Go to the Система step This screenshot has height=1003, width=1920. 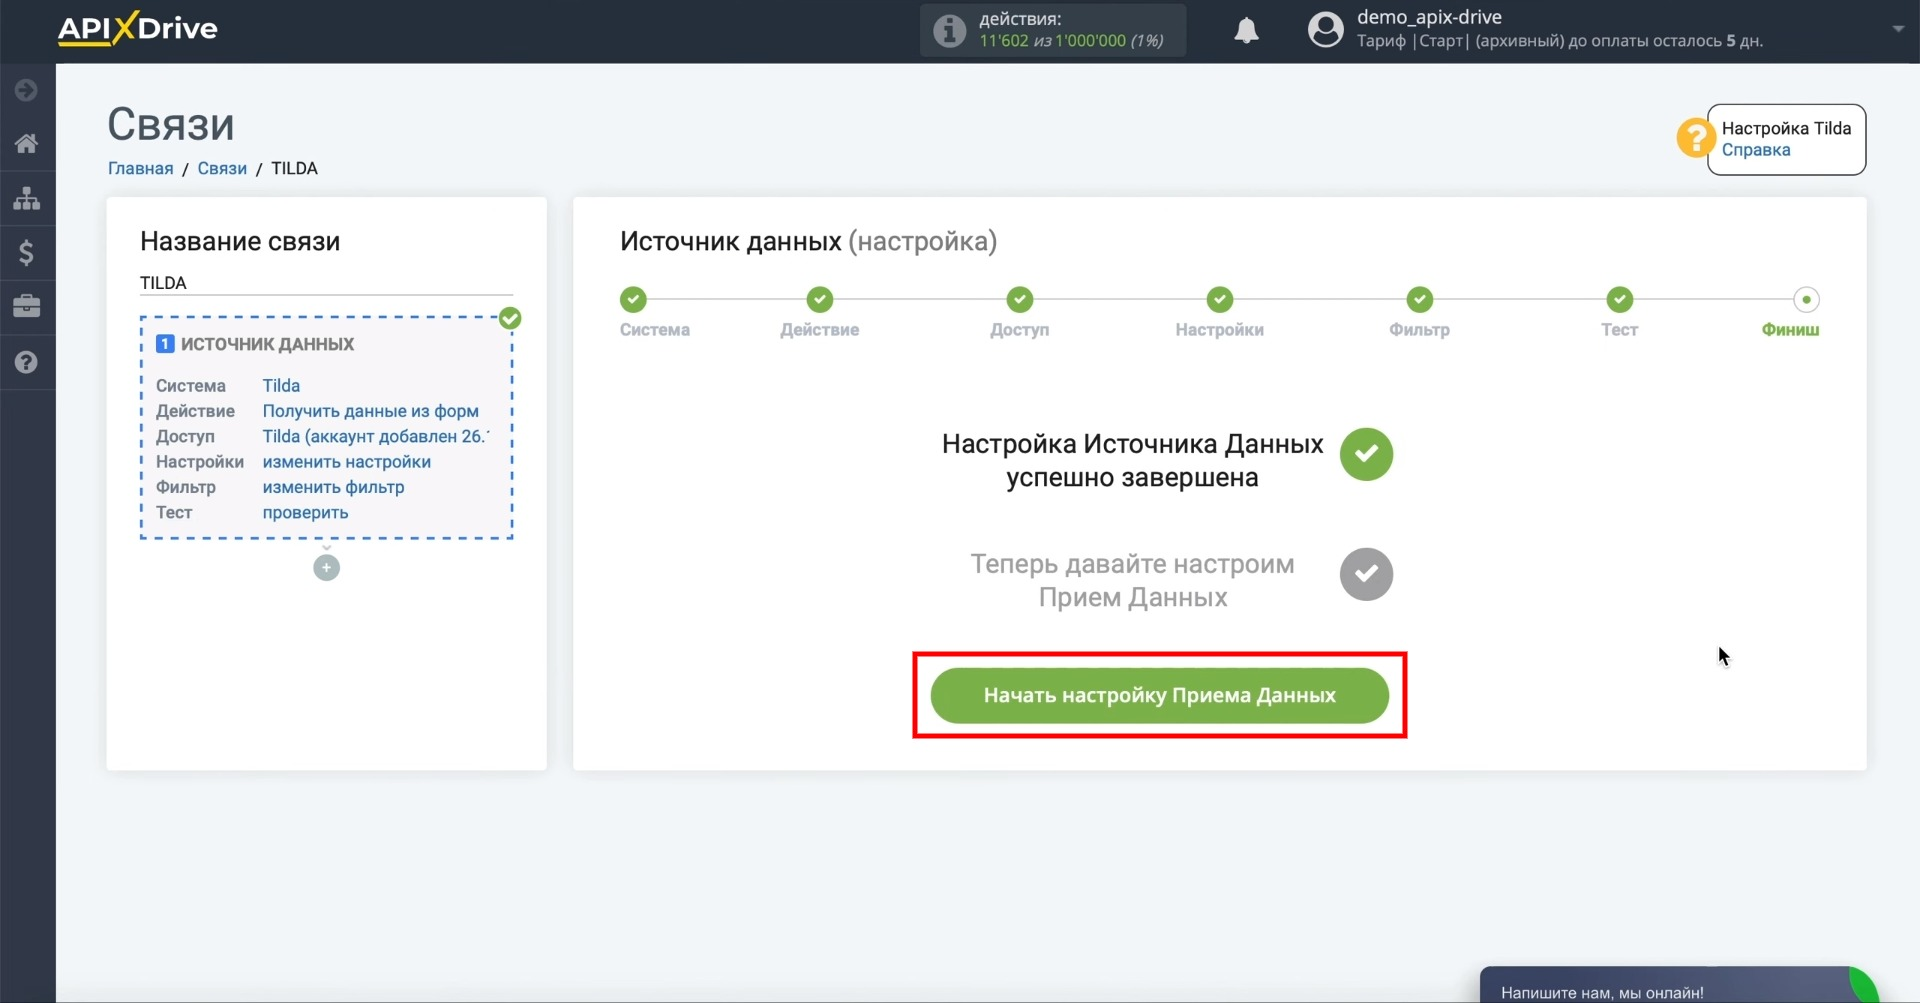(634, 299)
